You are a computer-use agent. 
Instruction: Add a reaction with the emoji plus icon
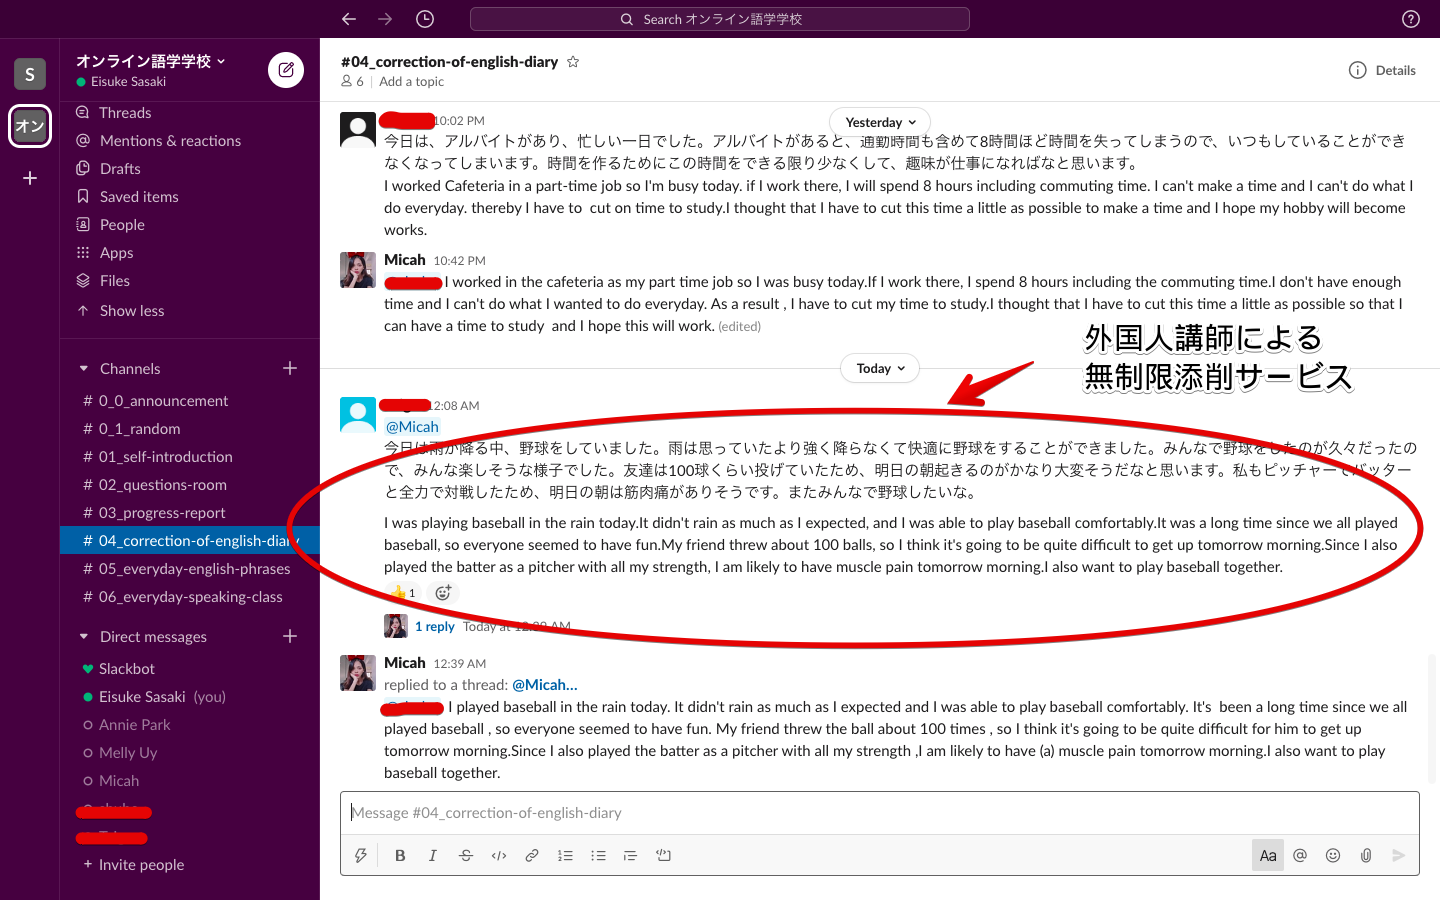pyautogui.click(x=443, y=592)
